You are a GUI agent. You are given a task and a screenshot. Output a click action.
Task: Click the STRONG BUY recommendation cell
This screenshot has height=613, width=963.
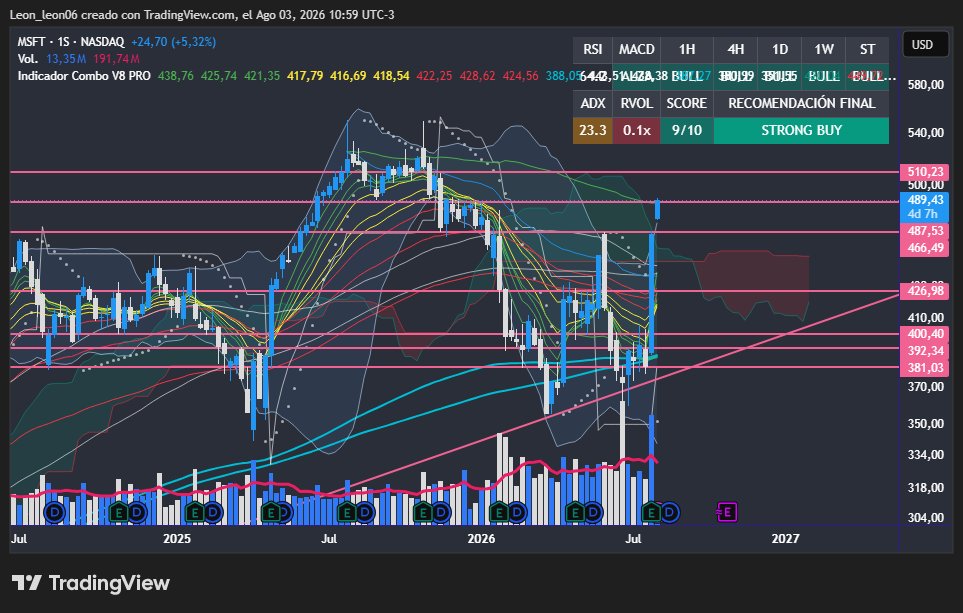[x=801, y=130]
